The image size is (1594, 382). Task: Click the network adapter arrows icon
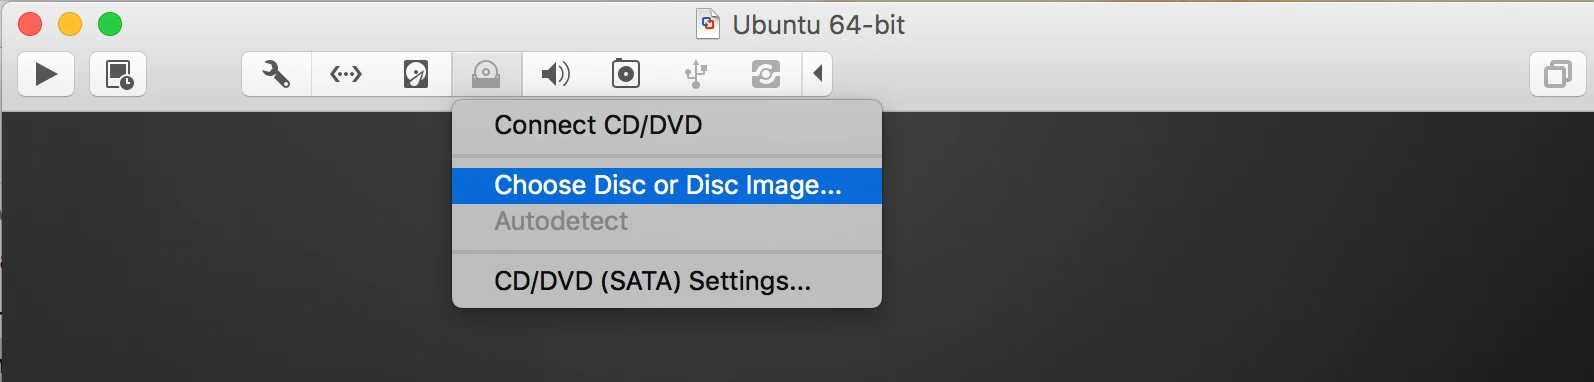point(346,74)
